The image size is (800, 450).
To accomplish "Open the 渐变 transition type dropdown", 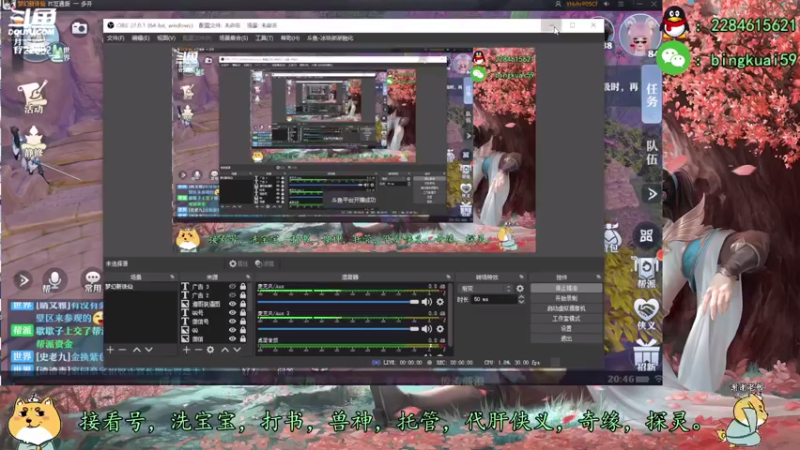I will tap(485, 288).
